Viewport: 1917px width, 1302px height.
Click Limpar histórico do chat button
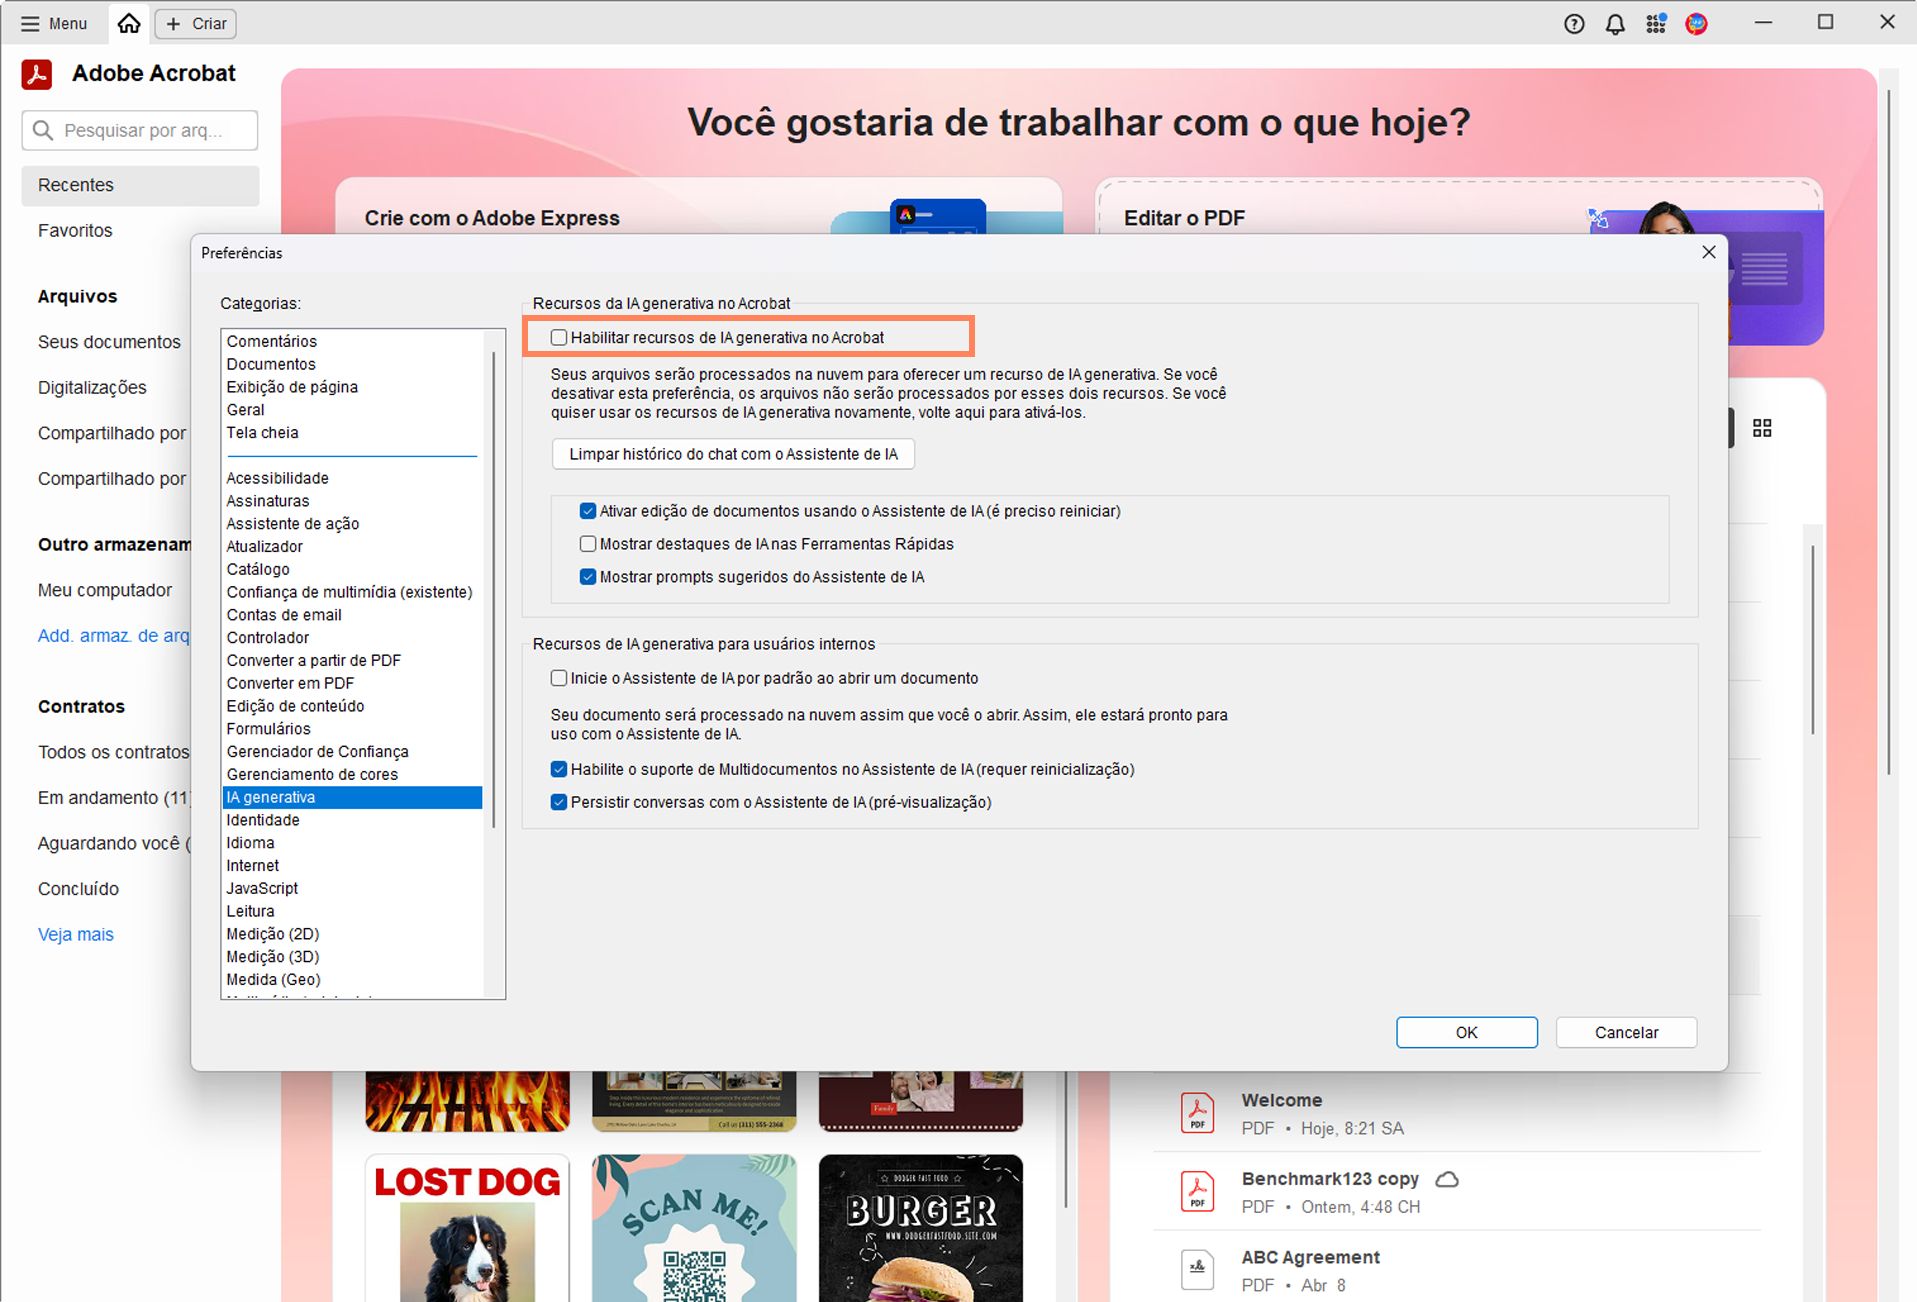(x=733, y=454)
